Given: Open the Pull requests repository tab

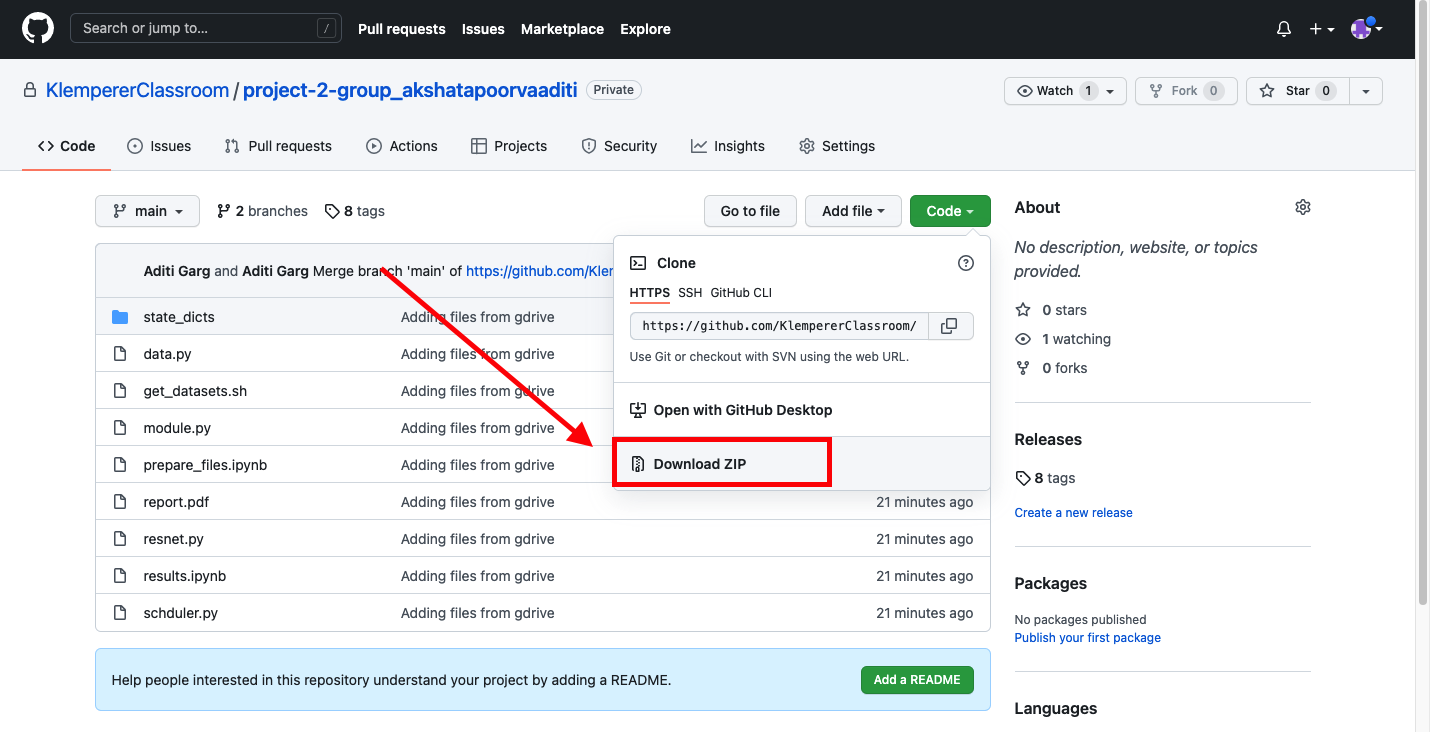Looking at the screenshot, I should [278, 146].
